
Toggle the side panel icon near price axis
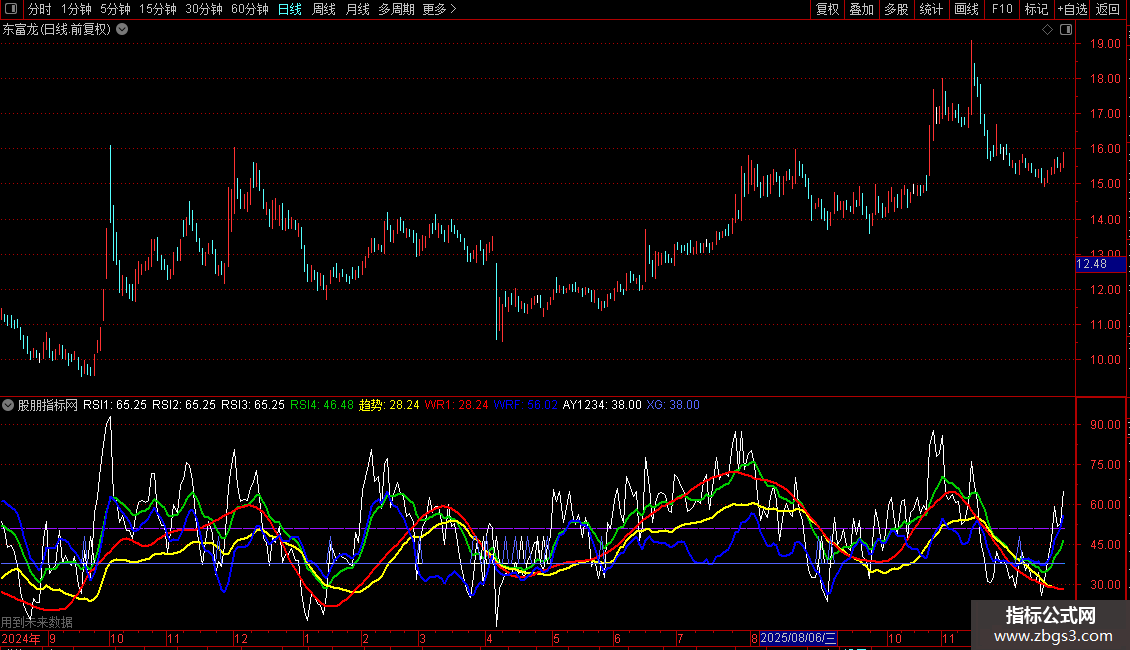[1066, 30]
